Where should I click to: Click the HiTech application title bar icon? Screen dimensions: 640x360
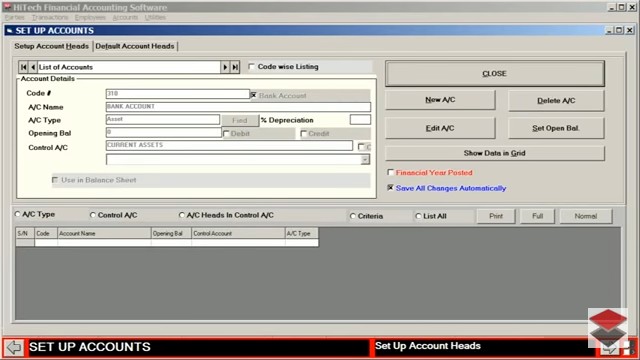tap(7, 7)
